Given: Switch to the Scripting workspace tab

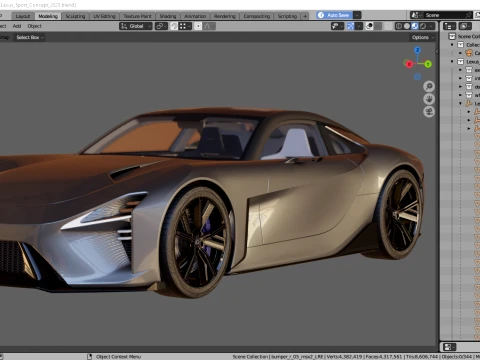Looking at the screenshot, I should click(x=287, y=16).
